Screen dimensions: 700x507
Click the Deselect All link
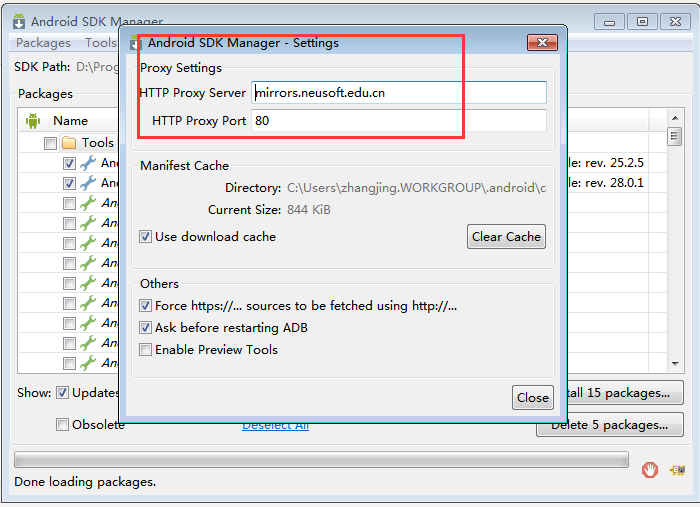coord(275,426)
